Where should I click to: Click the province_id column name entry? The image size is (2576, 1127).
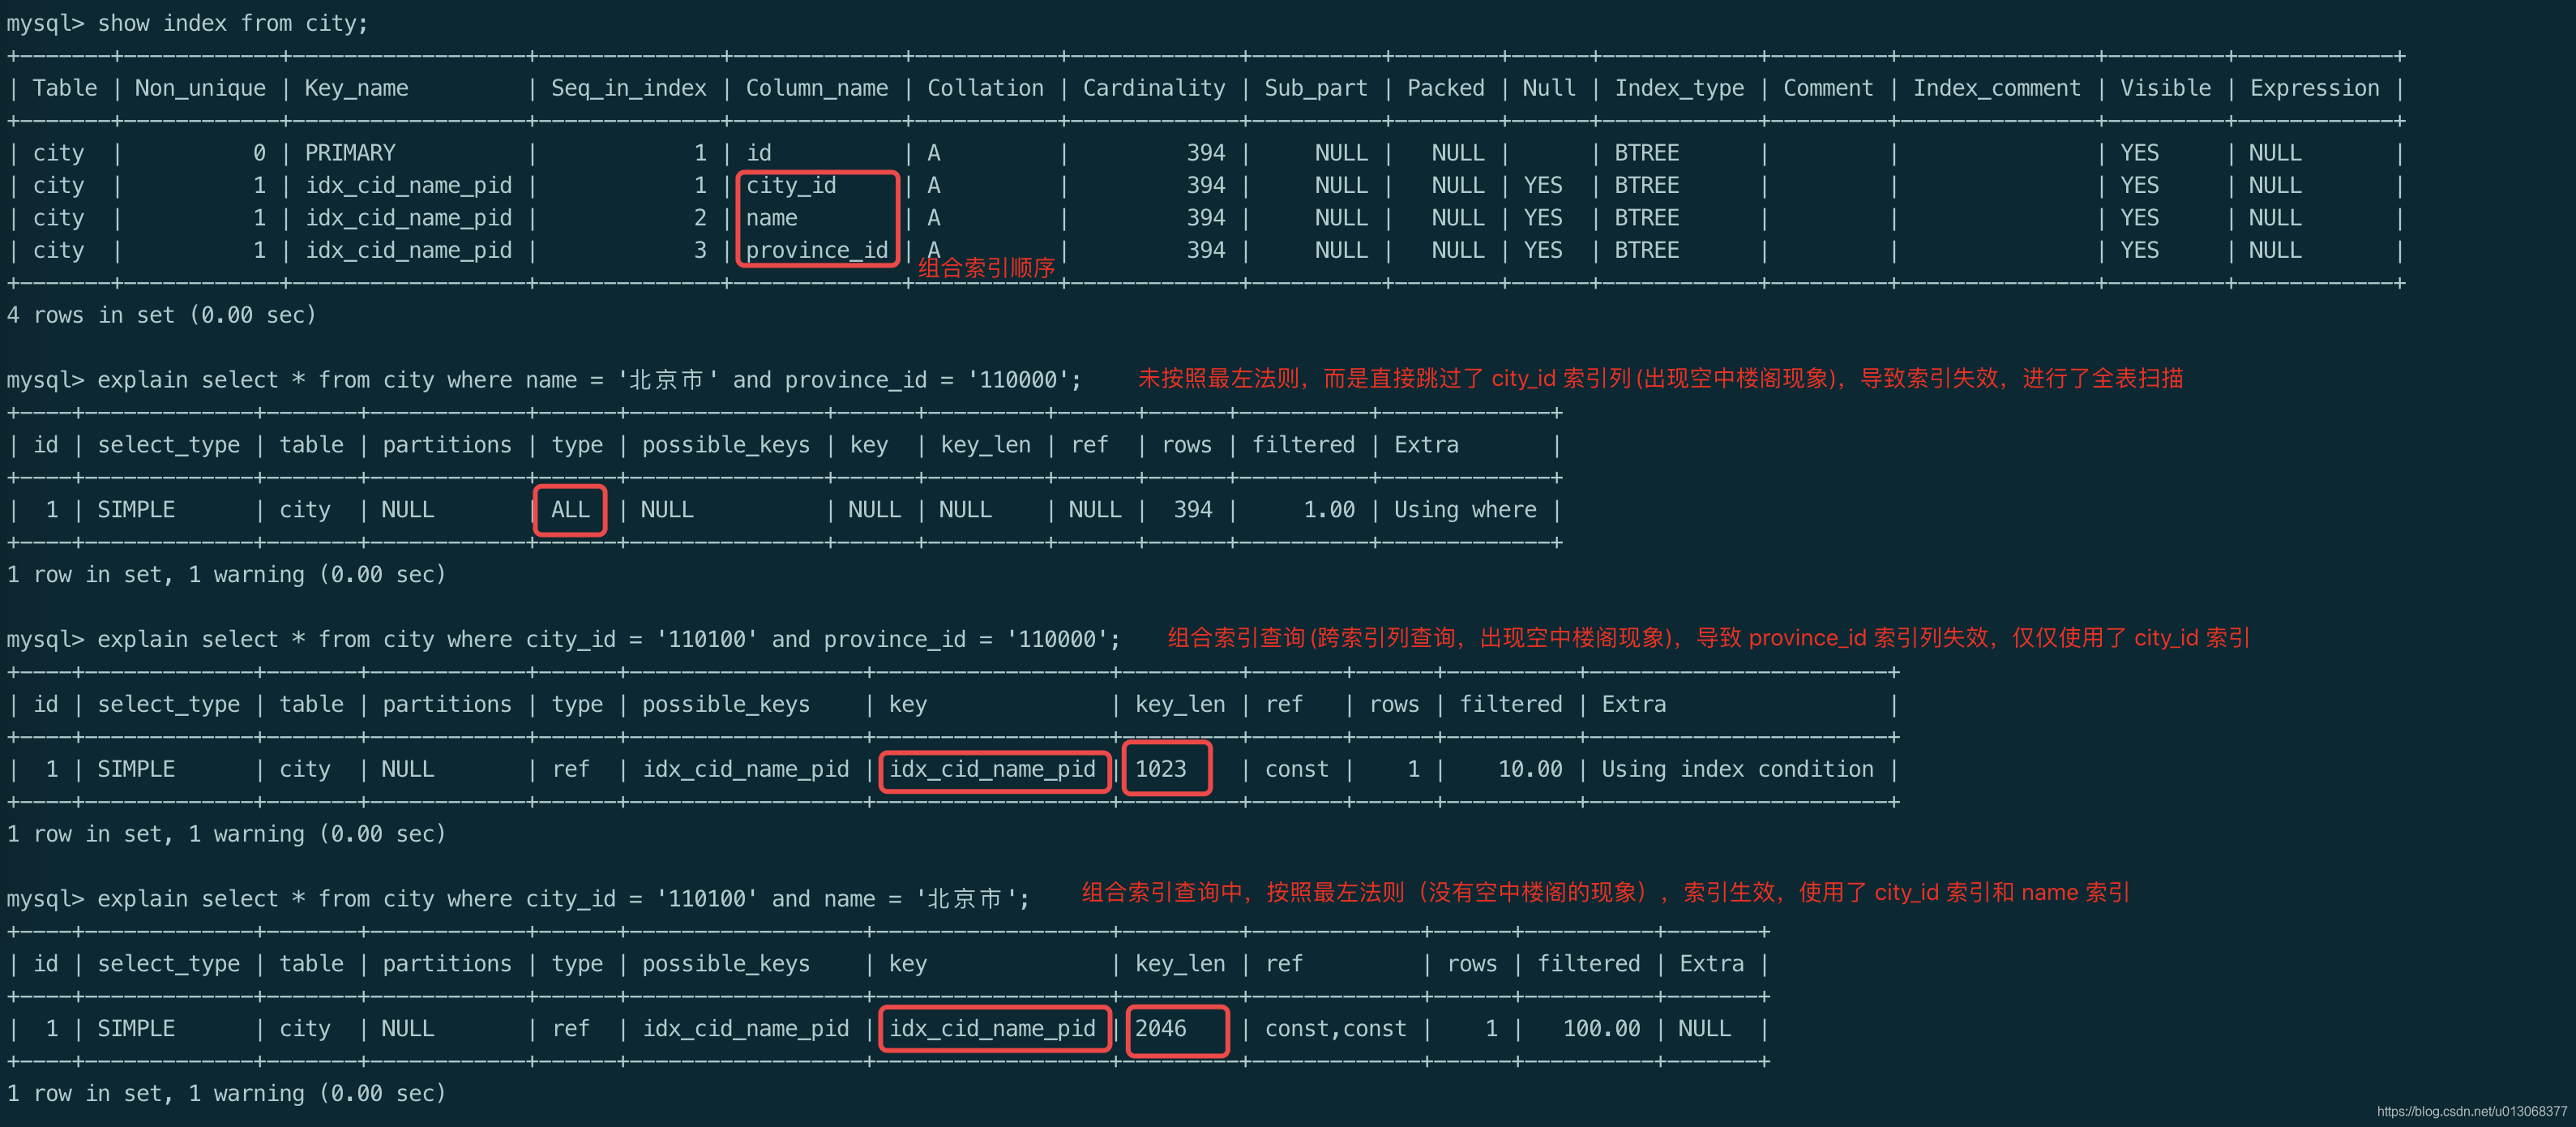click(817, 250)
